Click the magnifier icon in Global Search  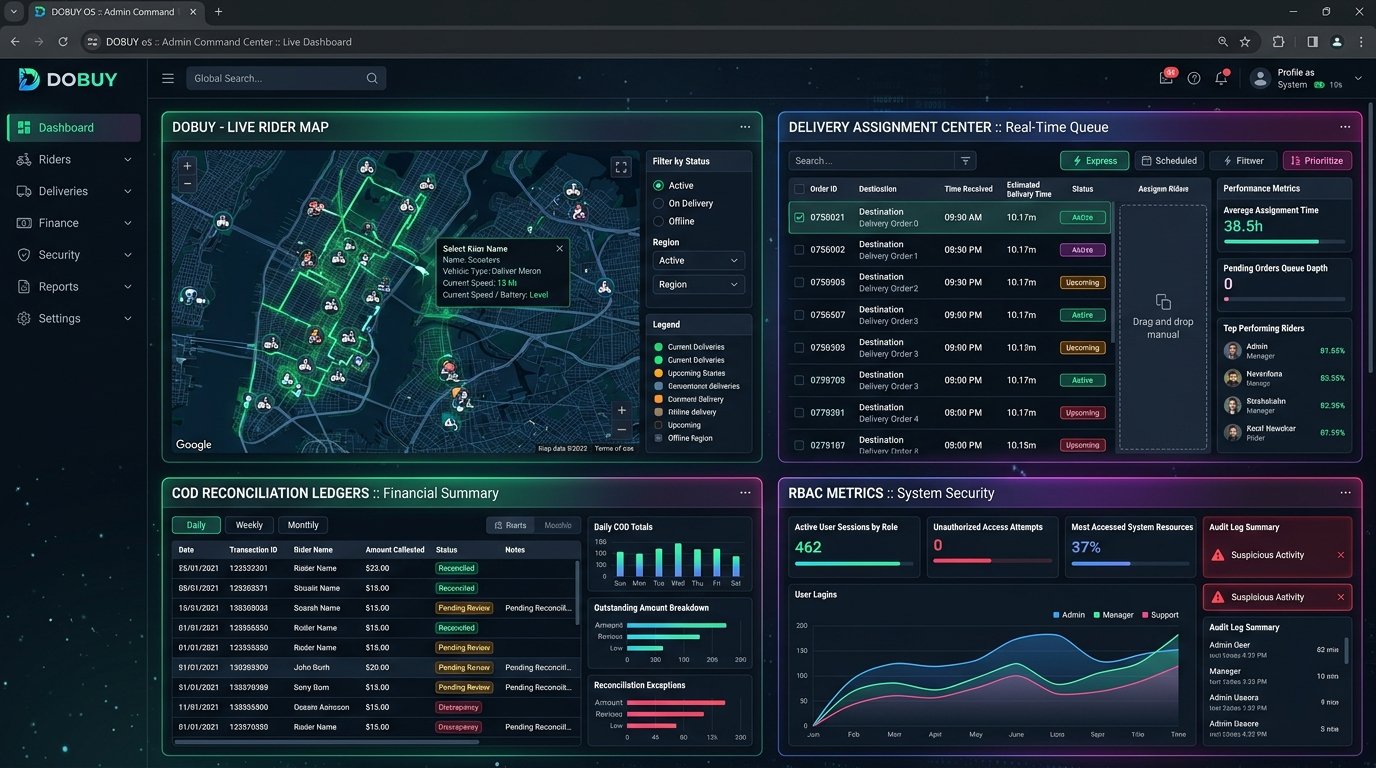click(x=372, y=78)
